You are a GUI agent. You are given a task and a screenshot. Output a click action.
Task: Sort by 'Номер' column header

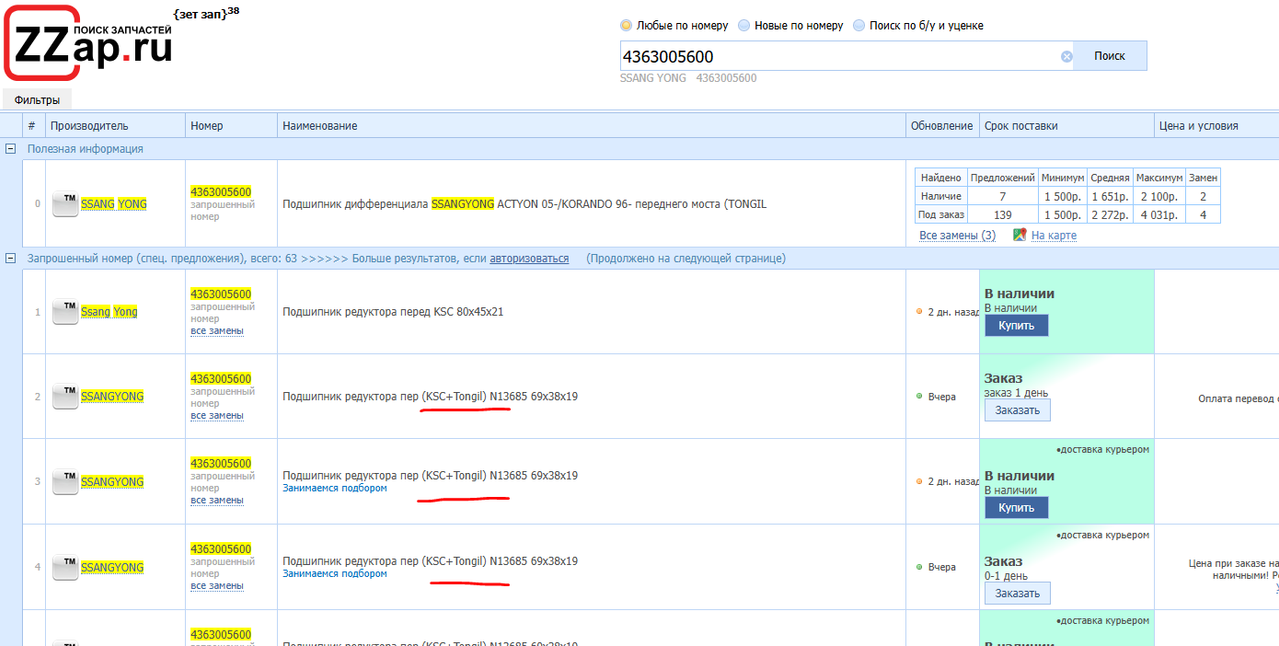click(231, 125)
